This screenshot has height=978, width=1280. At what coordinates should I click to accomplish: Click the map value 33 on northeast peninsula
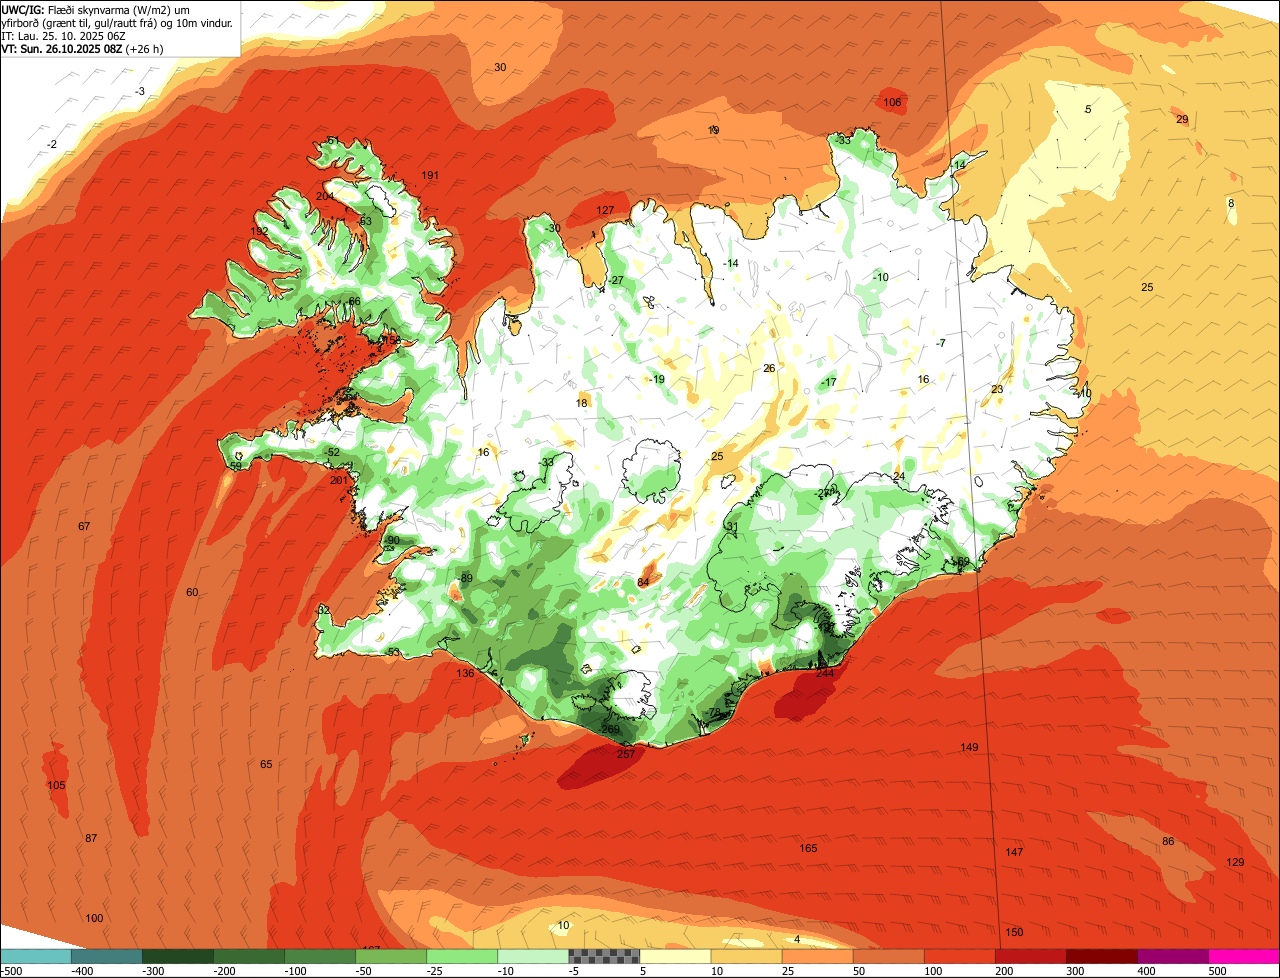pos(844,140)
